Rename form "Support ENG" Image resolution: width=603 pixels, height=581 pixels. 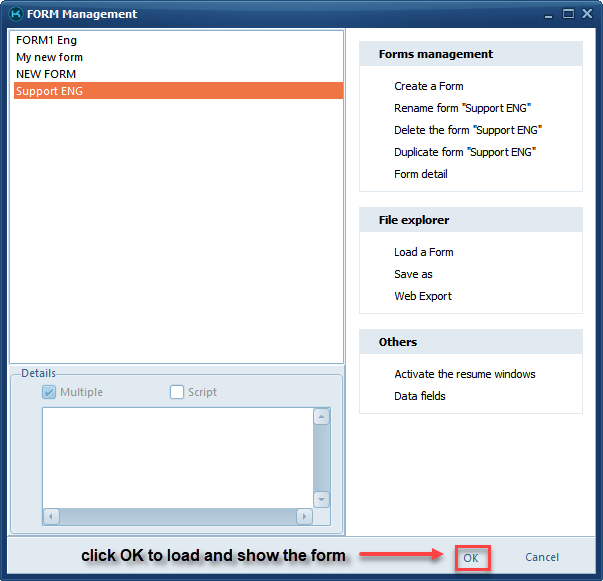462,108
